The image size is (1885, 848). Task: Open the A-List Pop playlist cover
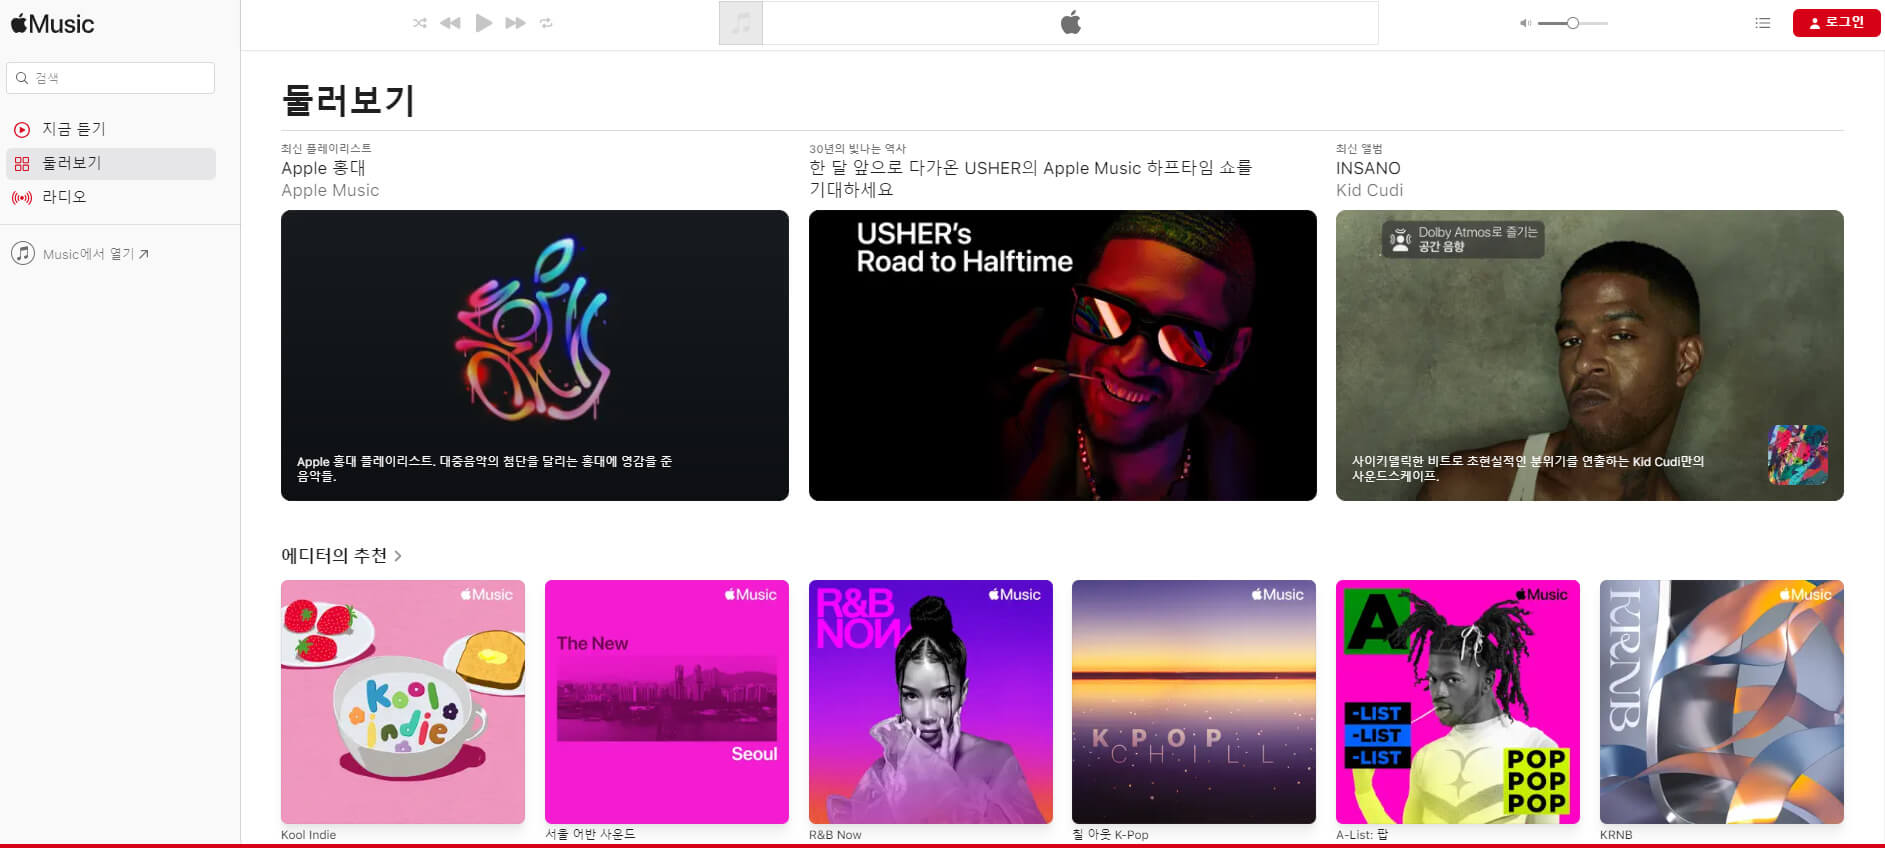pos(1458,702)
